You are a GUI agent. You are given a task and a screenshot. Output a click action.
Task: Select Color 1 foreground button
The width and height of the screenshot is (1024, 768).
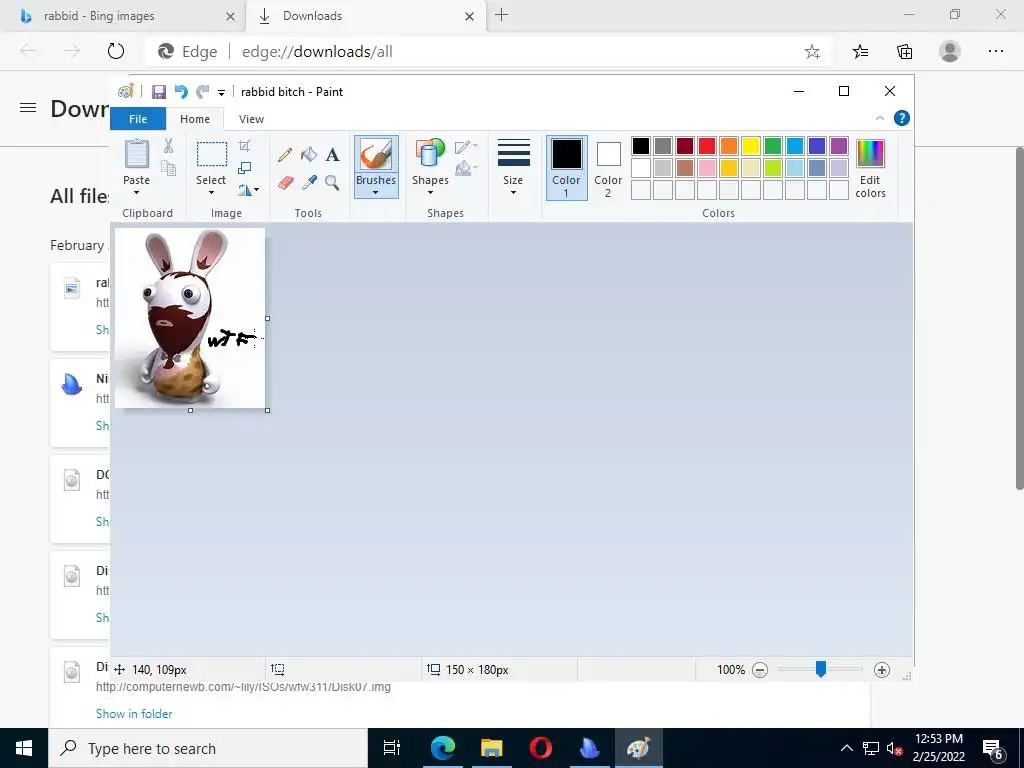pos(566,168)
